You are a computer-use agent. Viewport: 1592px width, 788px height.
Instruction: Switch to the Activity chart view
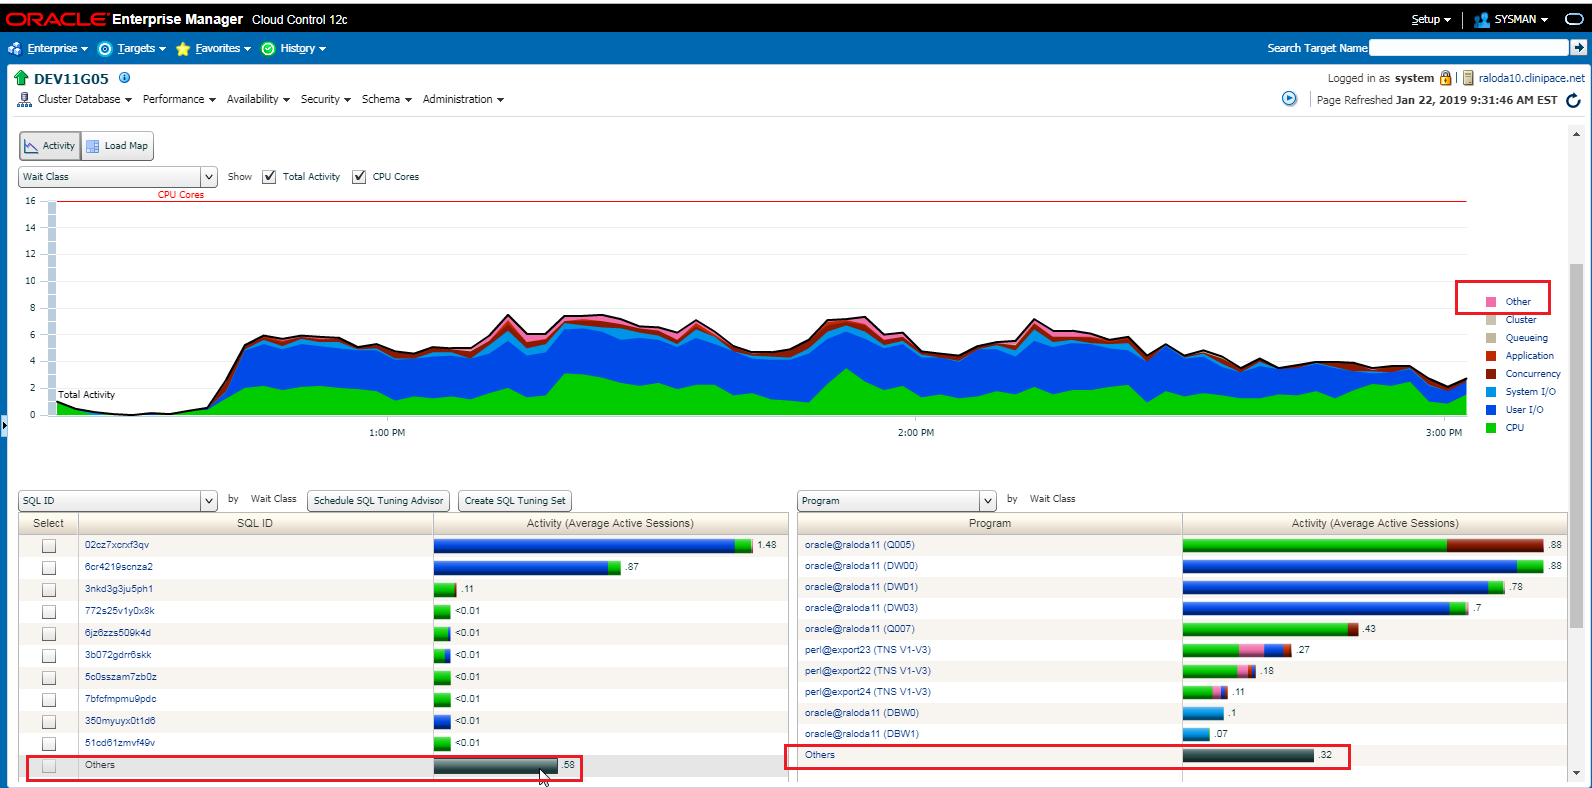pyautogui.click(x=49, y=146)
